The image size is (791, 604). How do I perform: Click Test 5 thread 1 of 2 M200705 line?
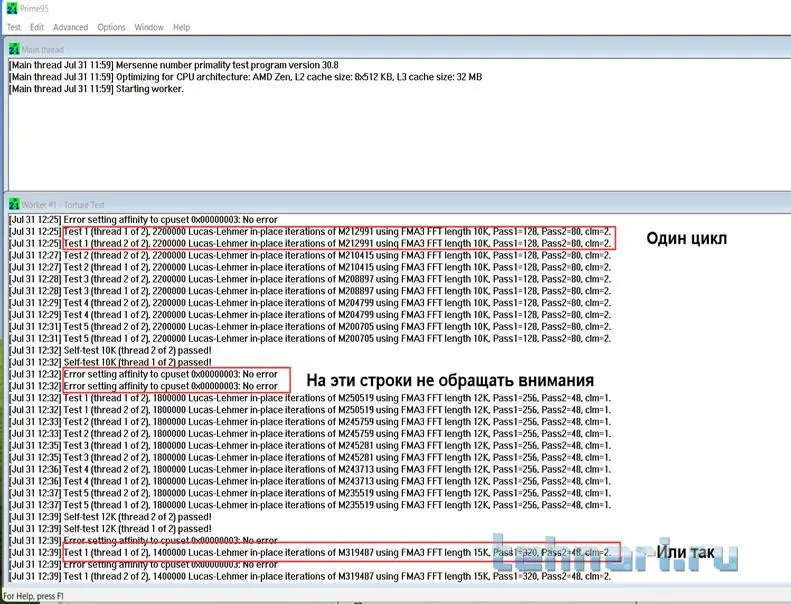pyautogui.click(x=310, y=339)
